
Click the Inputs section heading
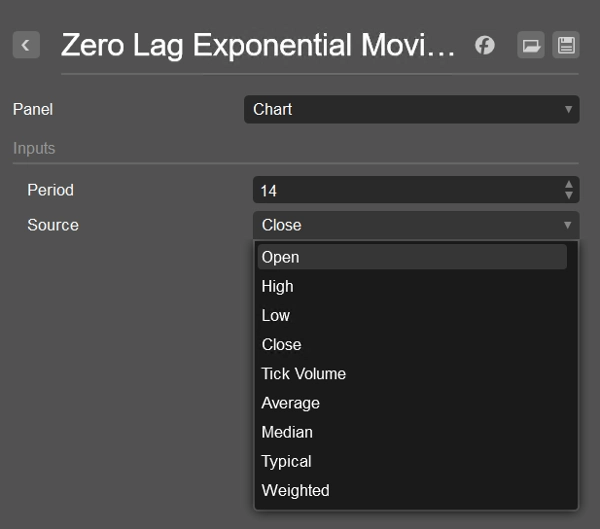34,149
